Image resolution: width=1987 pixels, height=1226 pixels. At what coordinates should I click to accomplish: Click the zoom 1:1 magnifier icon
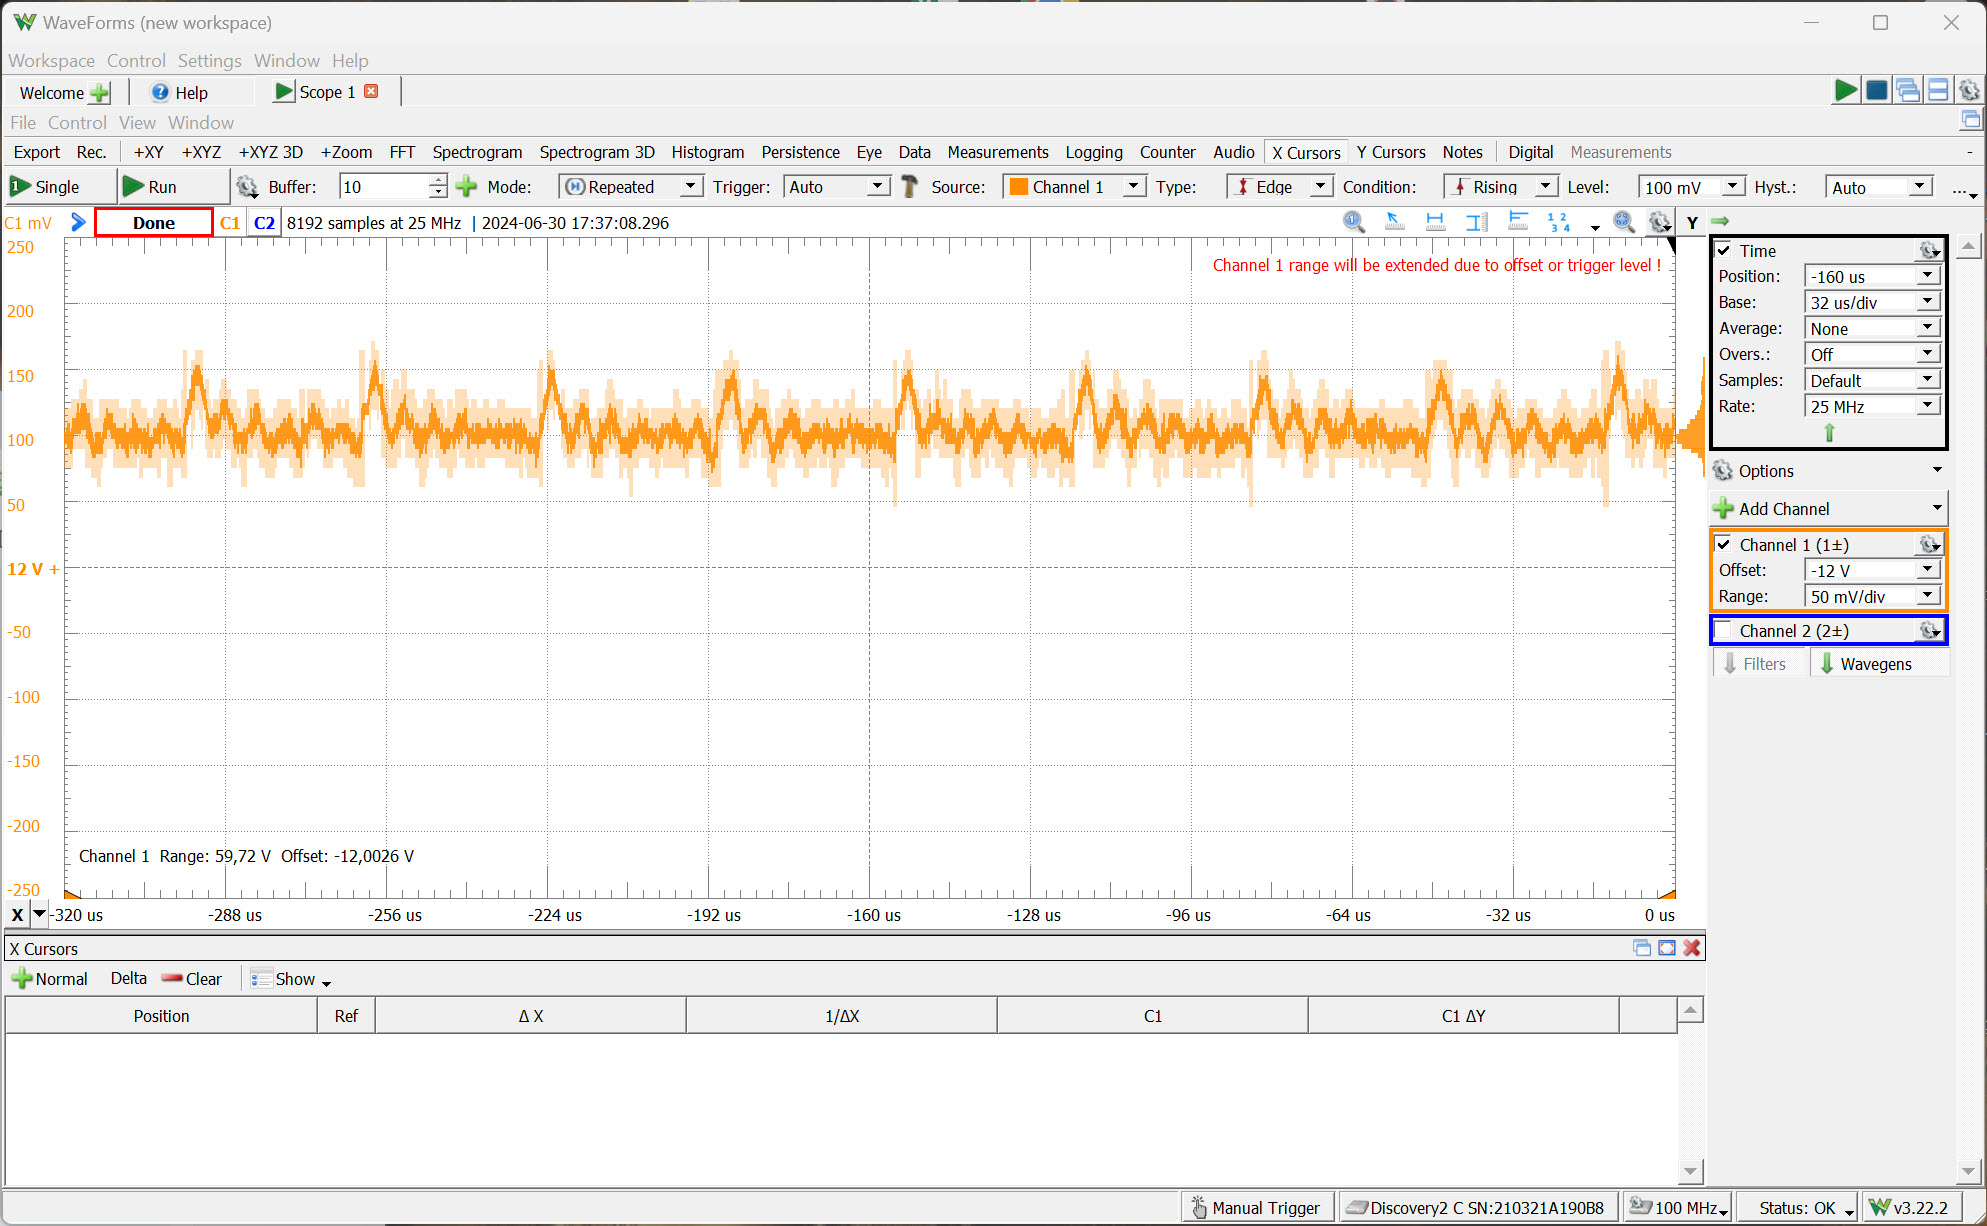pyautogui.click(x=1353, y=222)
